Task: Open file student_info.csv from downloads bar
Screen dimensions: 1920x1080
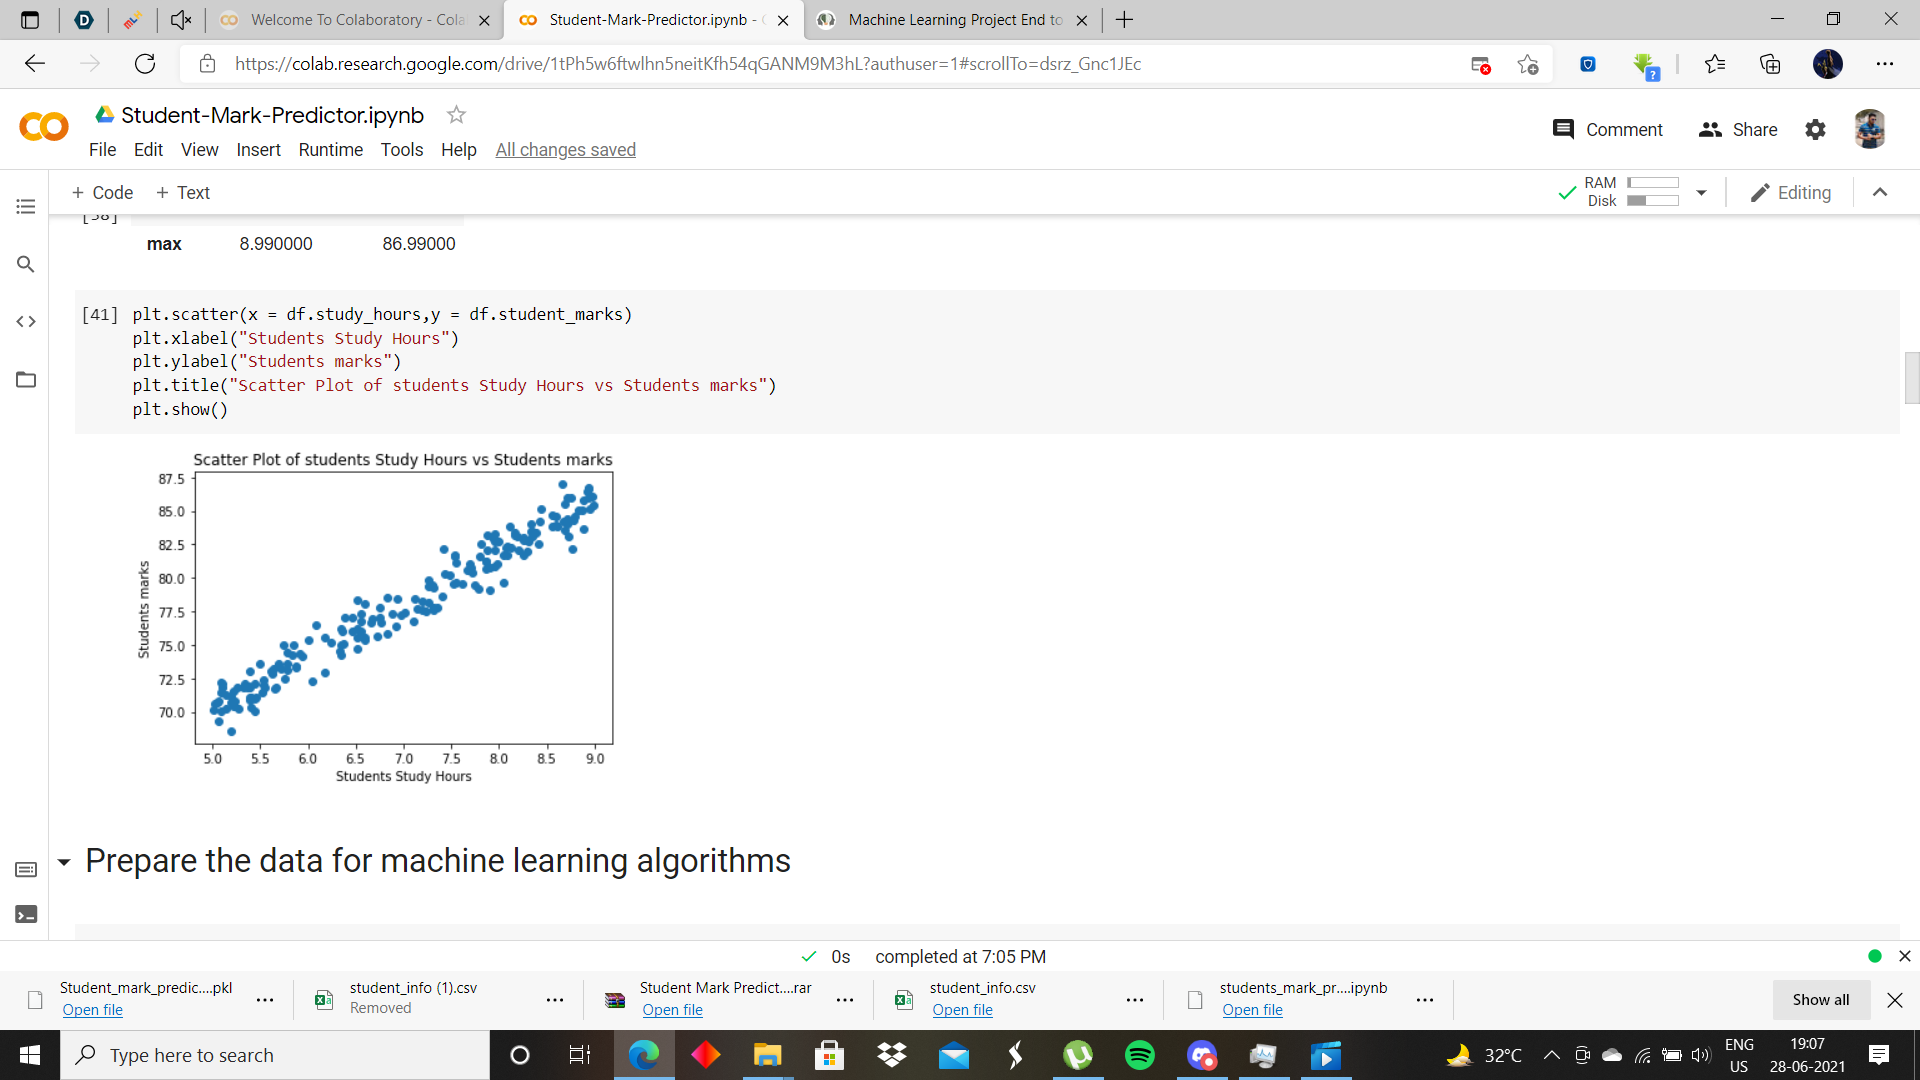Action: 962,1010
